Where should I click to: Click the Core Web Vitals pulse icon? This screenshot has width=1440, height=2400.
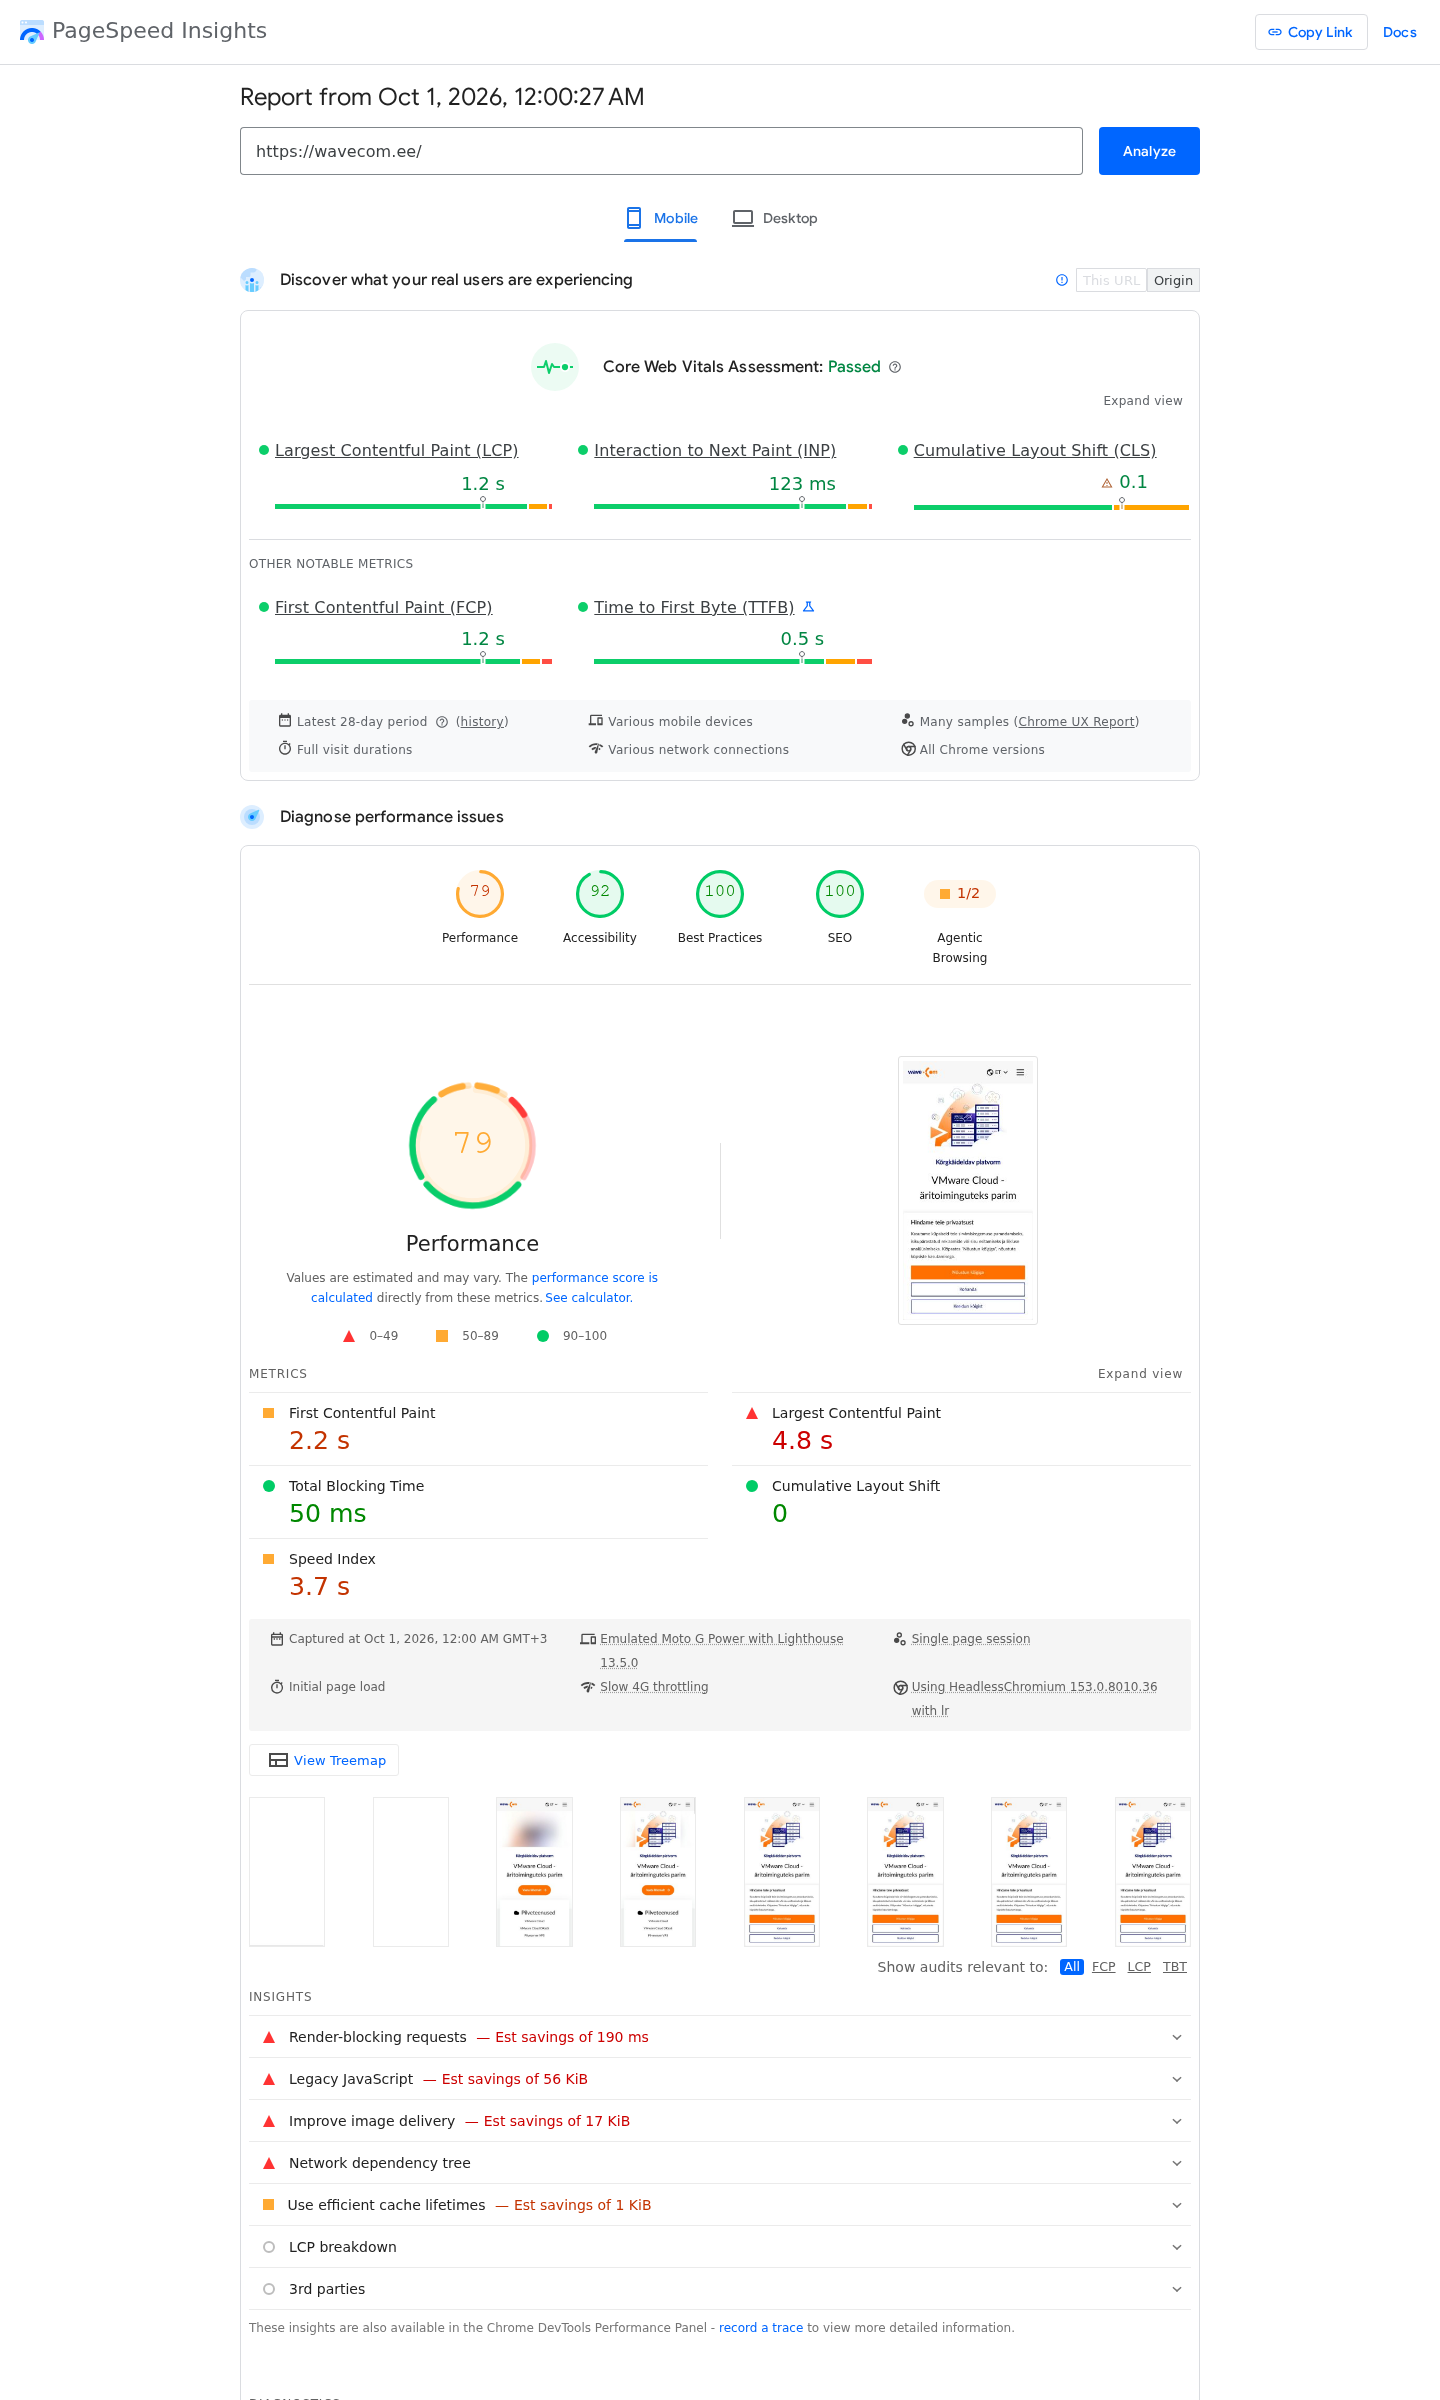coord(555,367)
